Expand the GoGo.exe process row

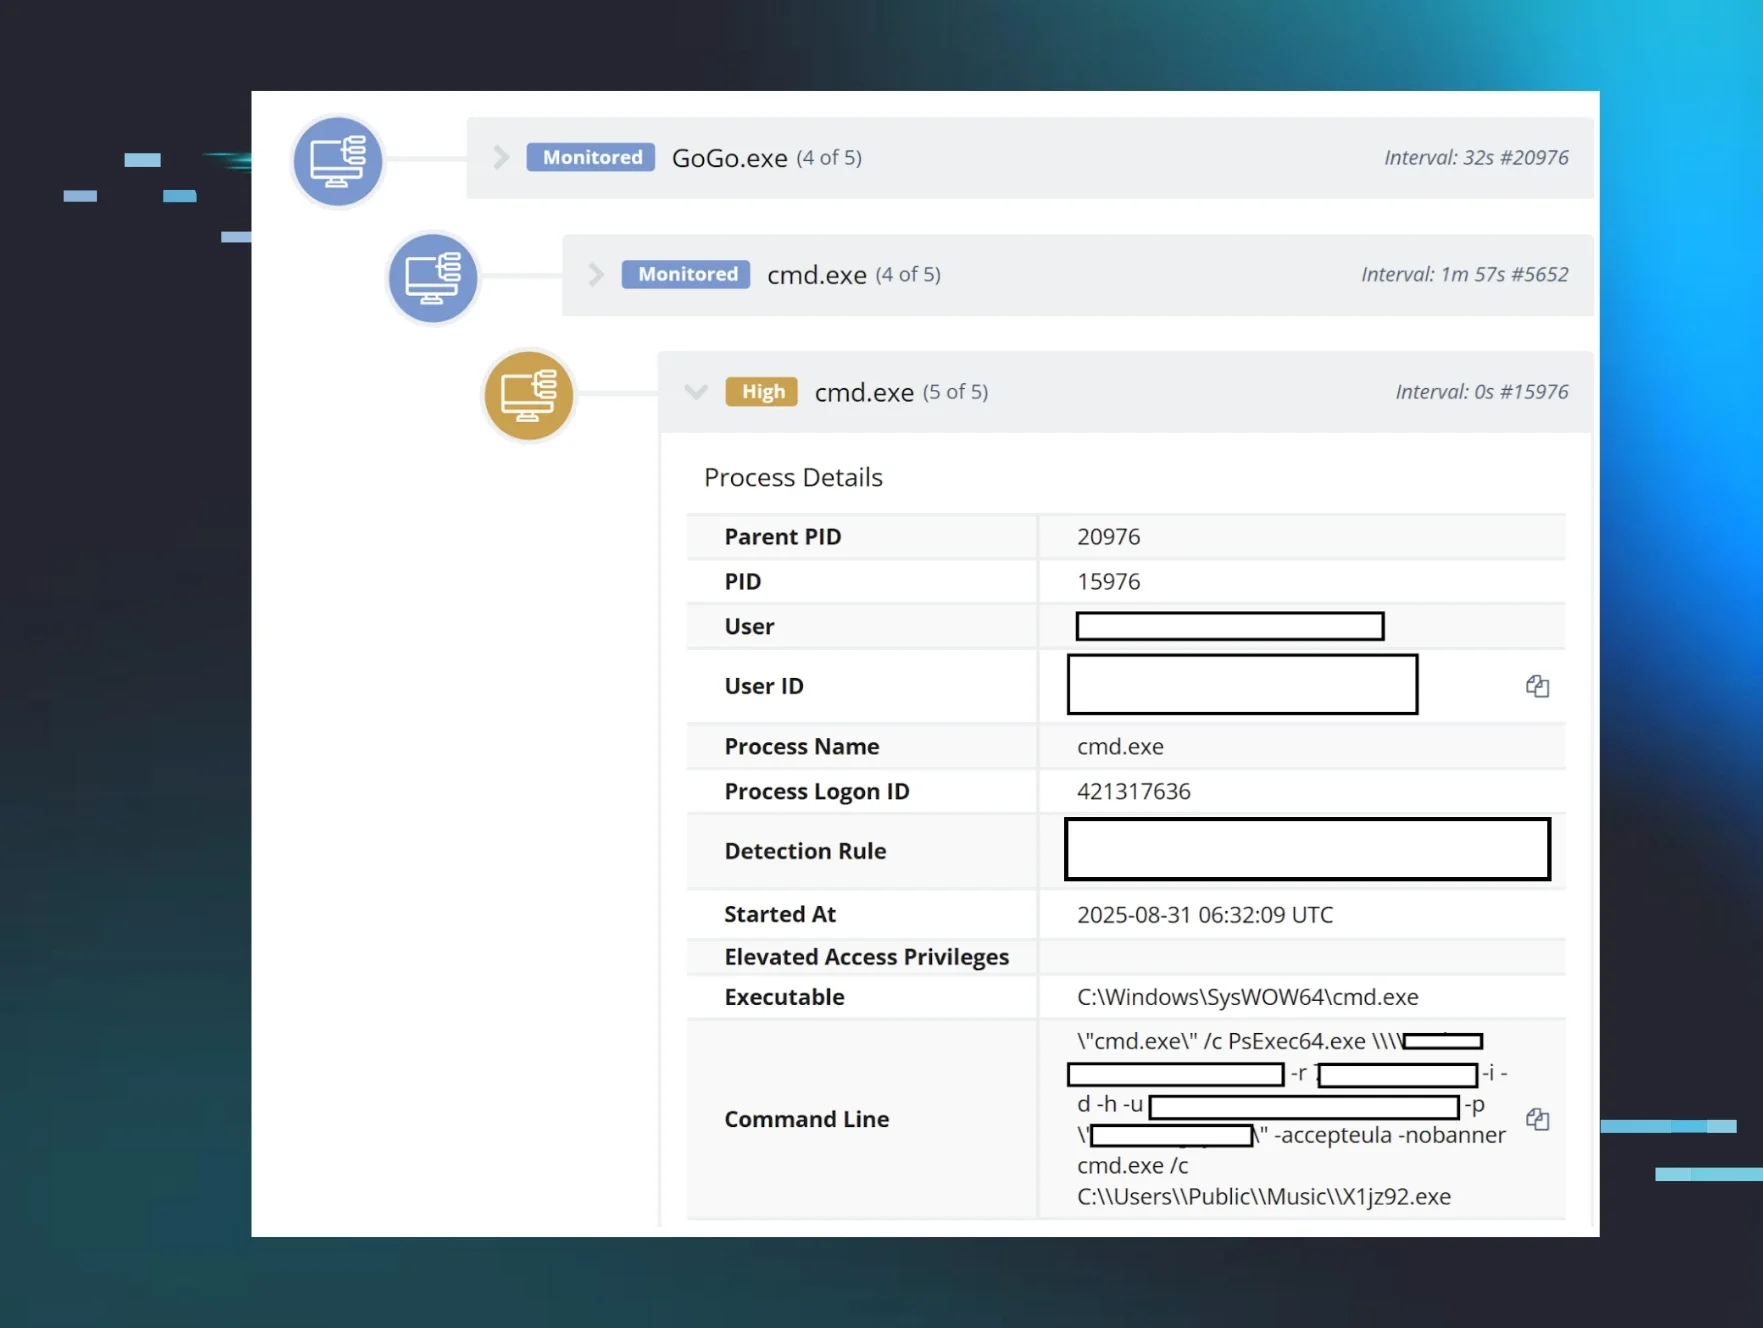tap(501, 158)
